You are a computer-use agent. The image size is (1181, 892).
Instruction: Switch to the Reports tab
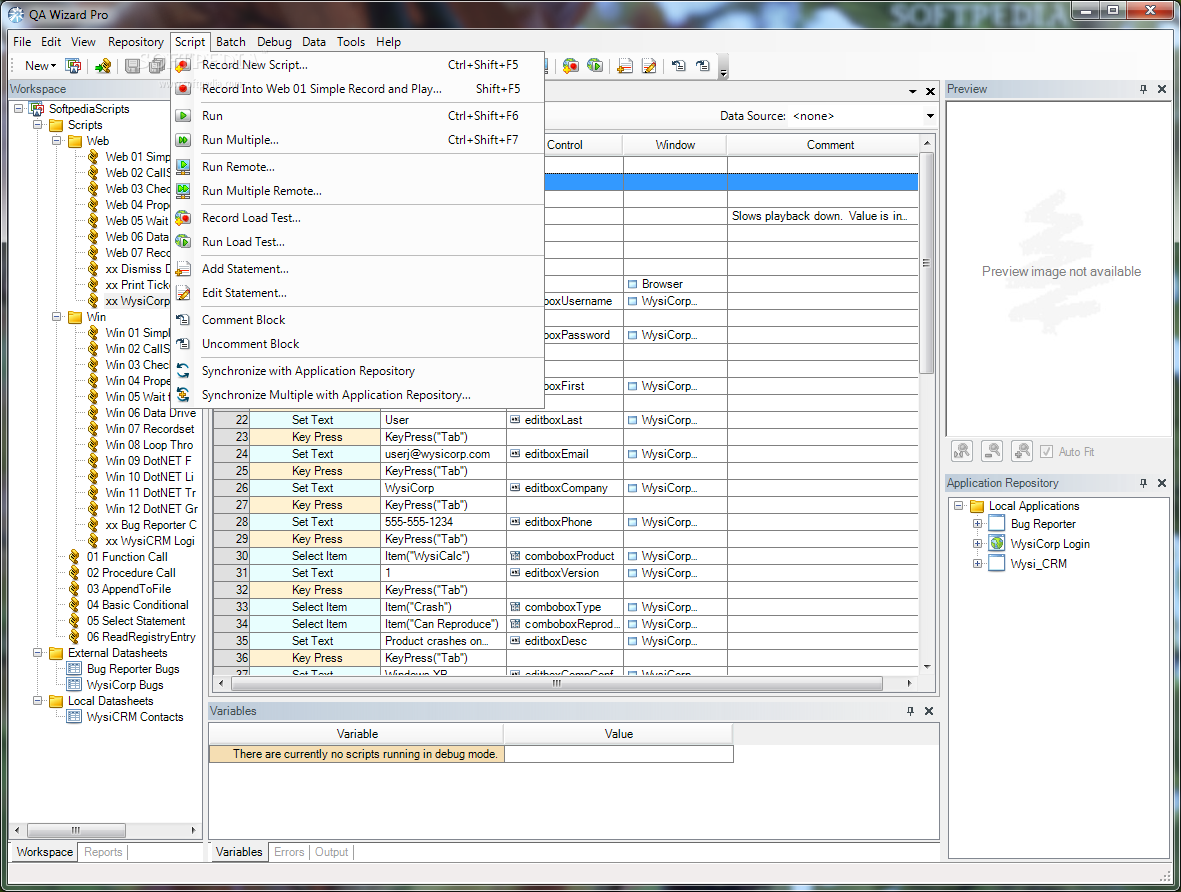pos(103,851)
